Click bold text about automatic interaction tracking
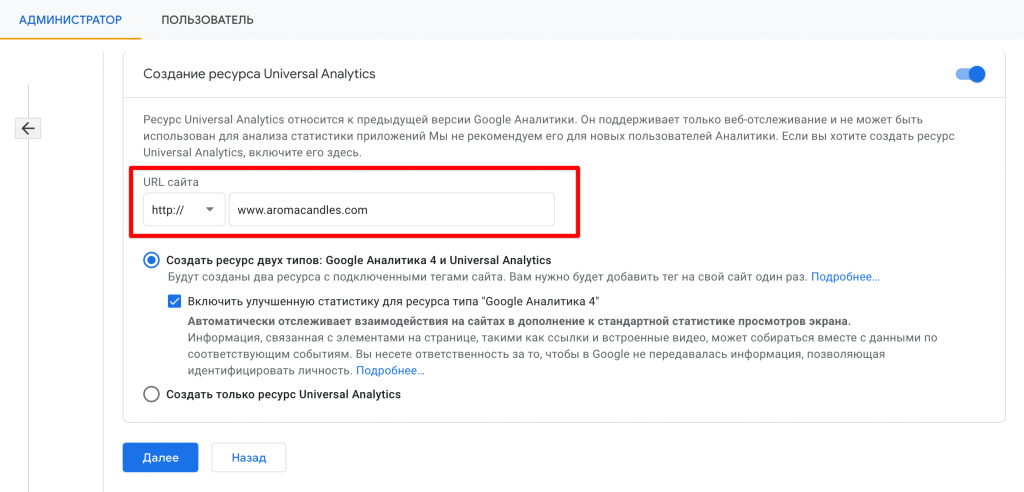This screenshot has width=1024, height=492. [x=518, y=321]
